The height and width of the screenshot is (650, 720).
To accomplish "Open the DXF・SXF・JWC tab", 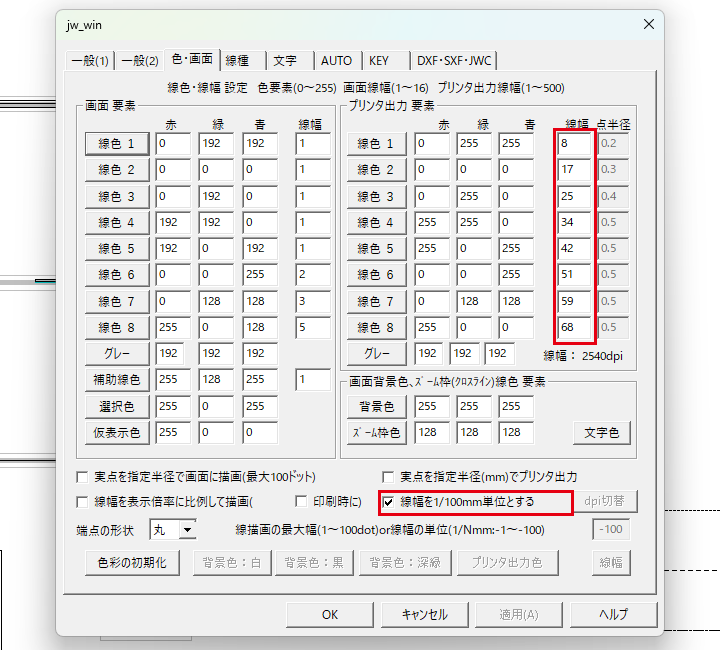I will [x=454, y=61].
